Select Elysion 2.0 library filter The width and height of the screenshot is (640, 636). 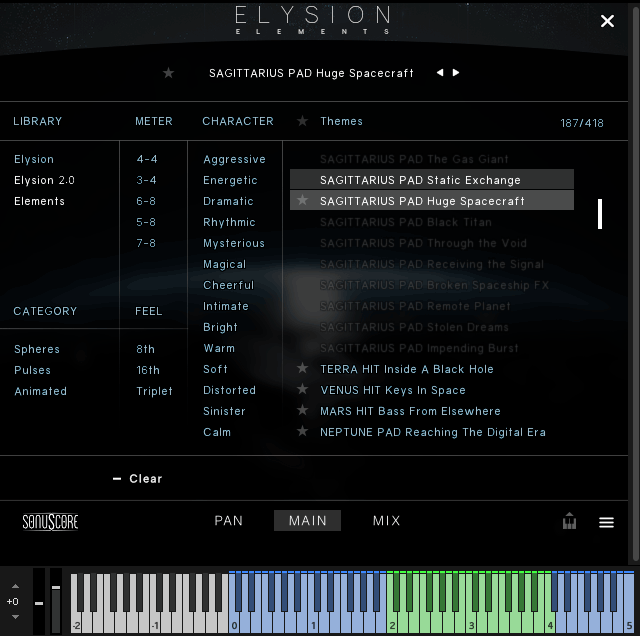click(x=44, y=180)
